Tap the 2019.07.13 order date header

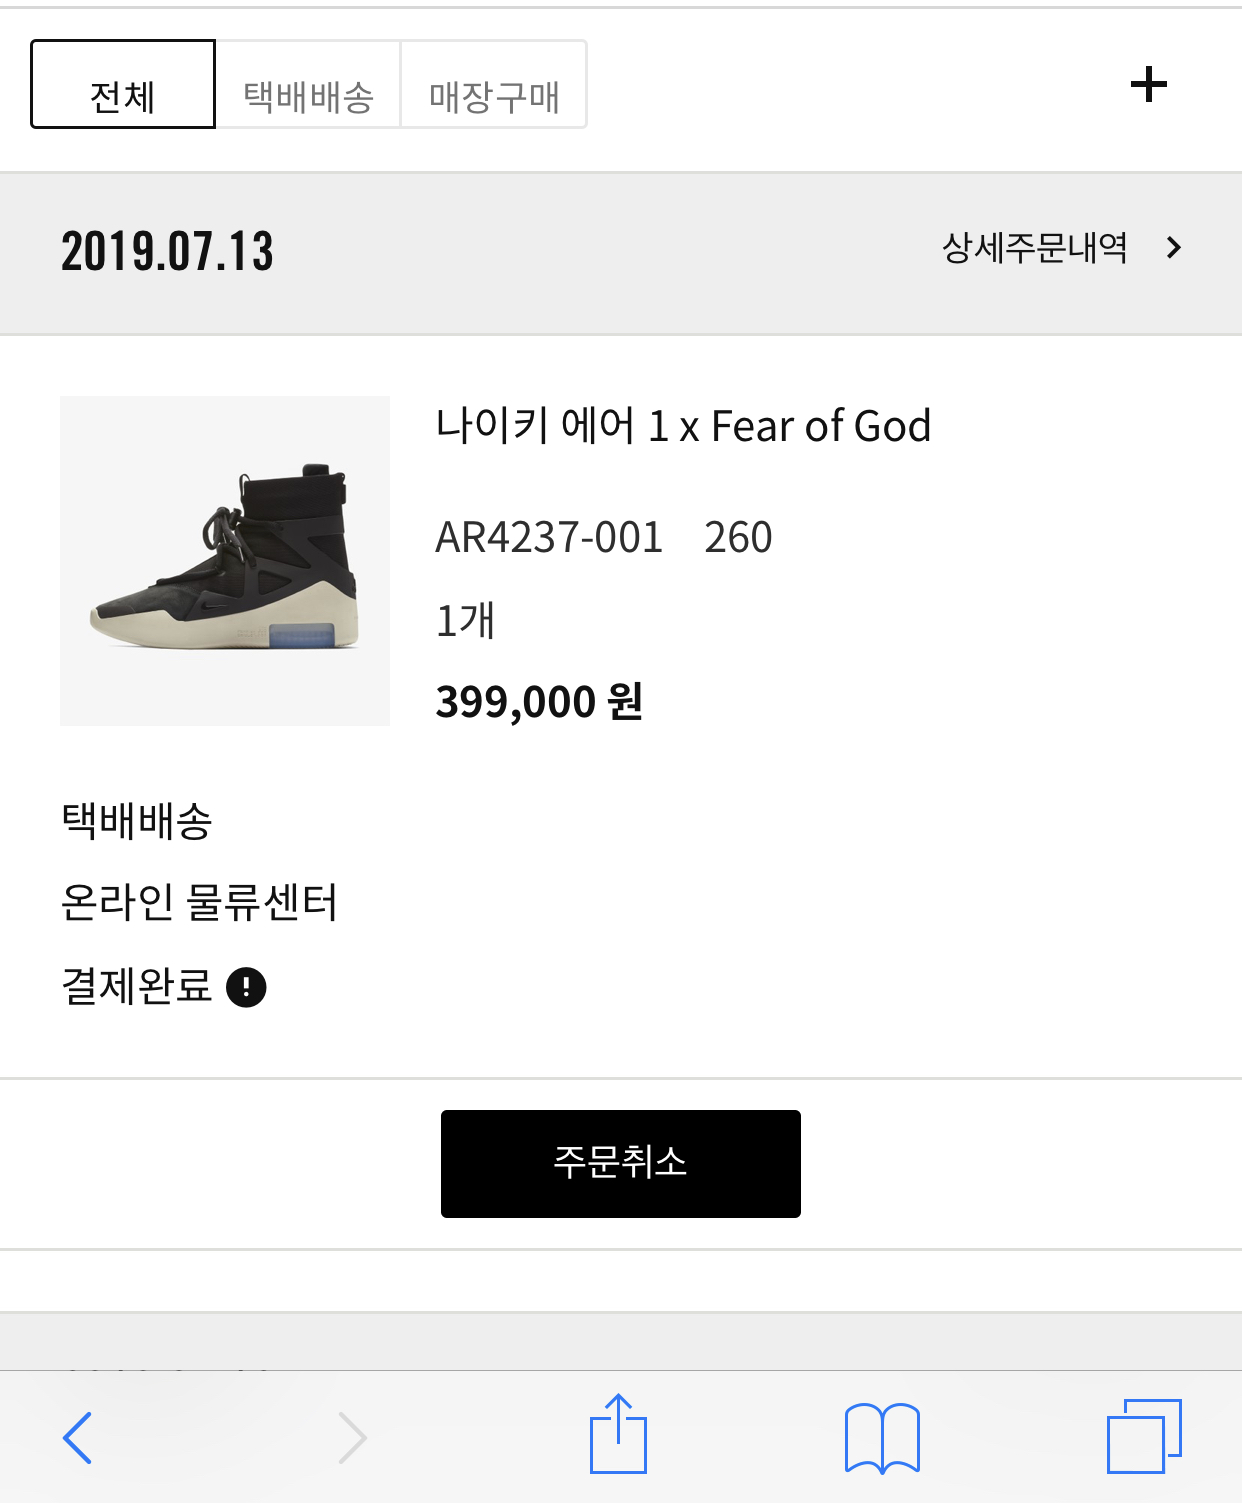tap(167, 251)
